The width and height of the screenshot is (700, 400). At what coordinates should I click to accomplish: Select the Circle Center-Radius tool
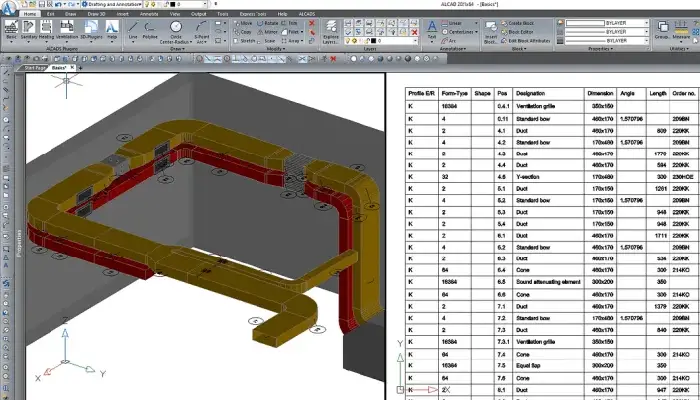click(176, 28)
